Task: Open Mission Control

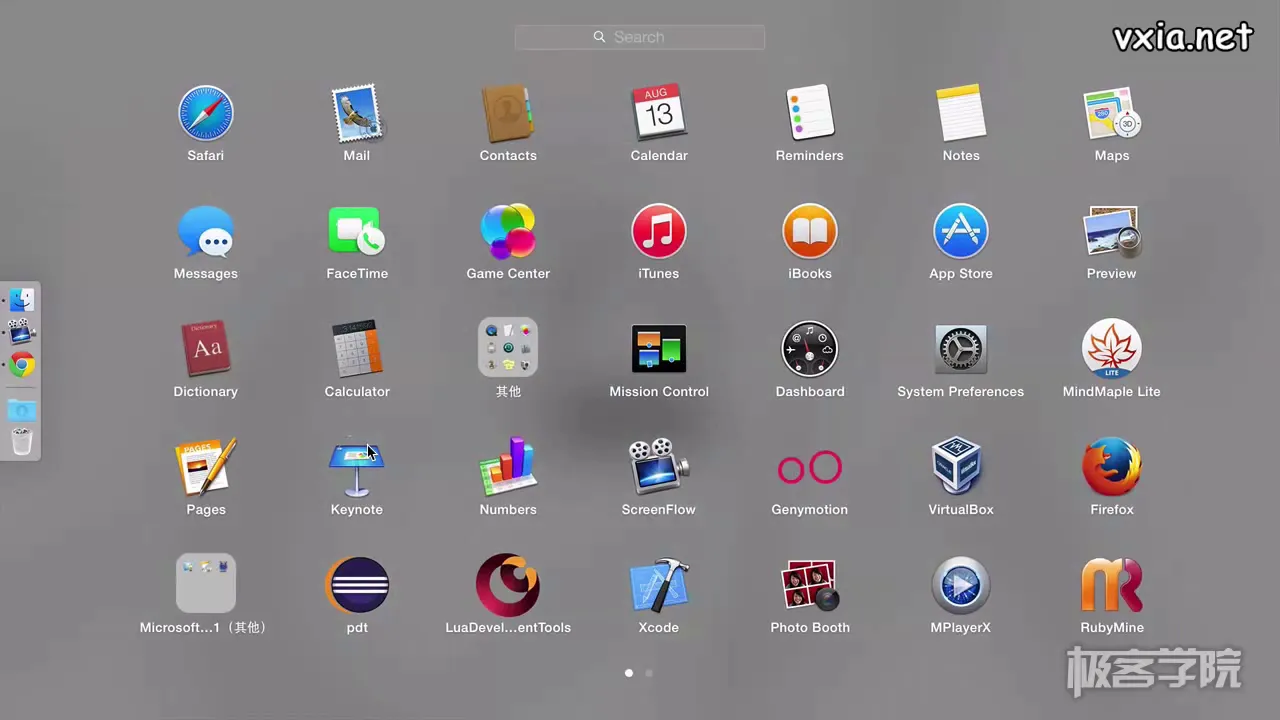Action: click(x=659, y=349)
